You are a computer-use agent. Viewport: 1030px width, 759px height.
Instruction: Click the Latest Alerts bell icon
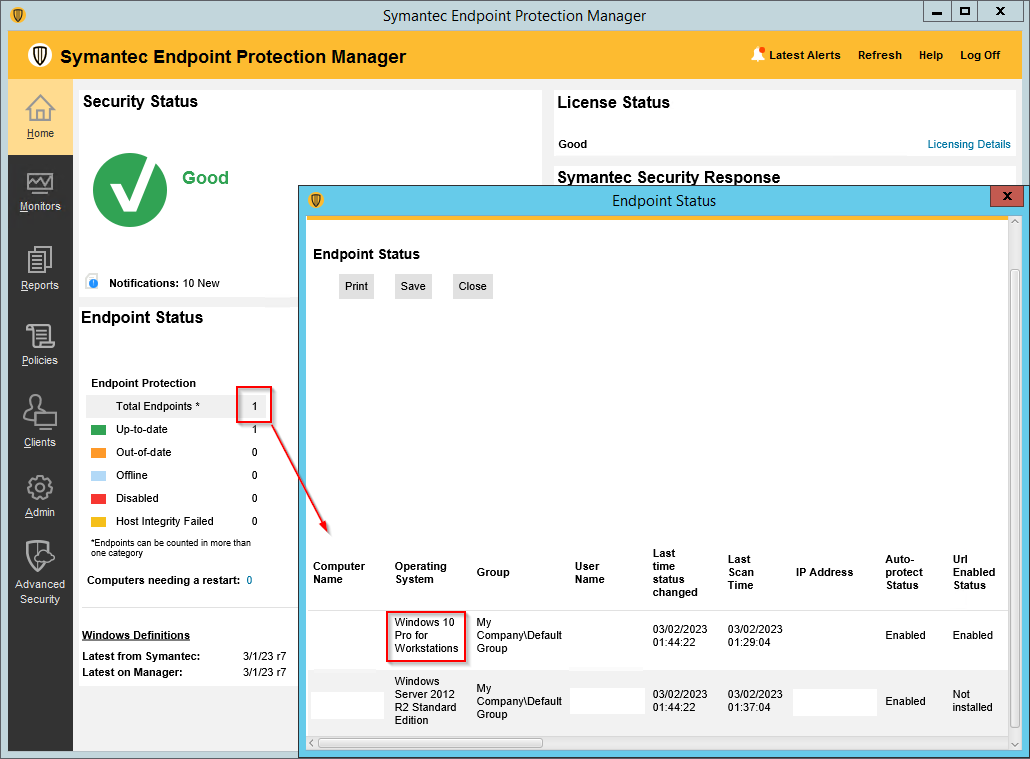[x=758, y=55]
